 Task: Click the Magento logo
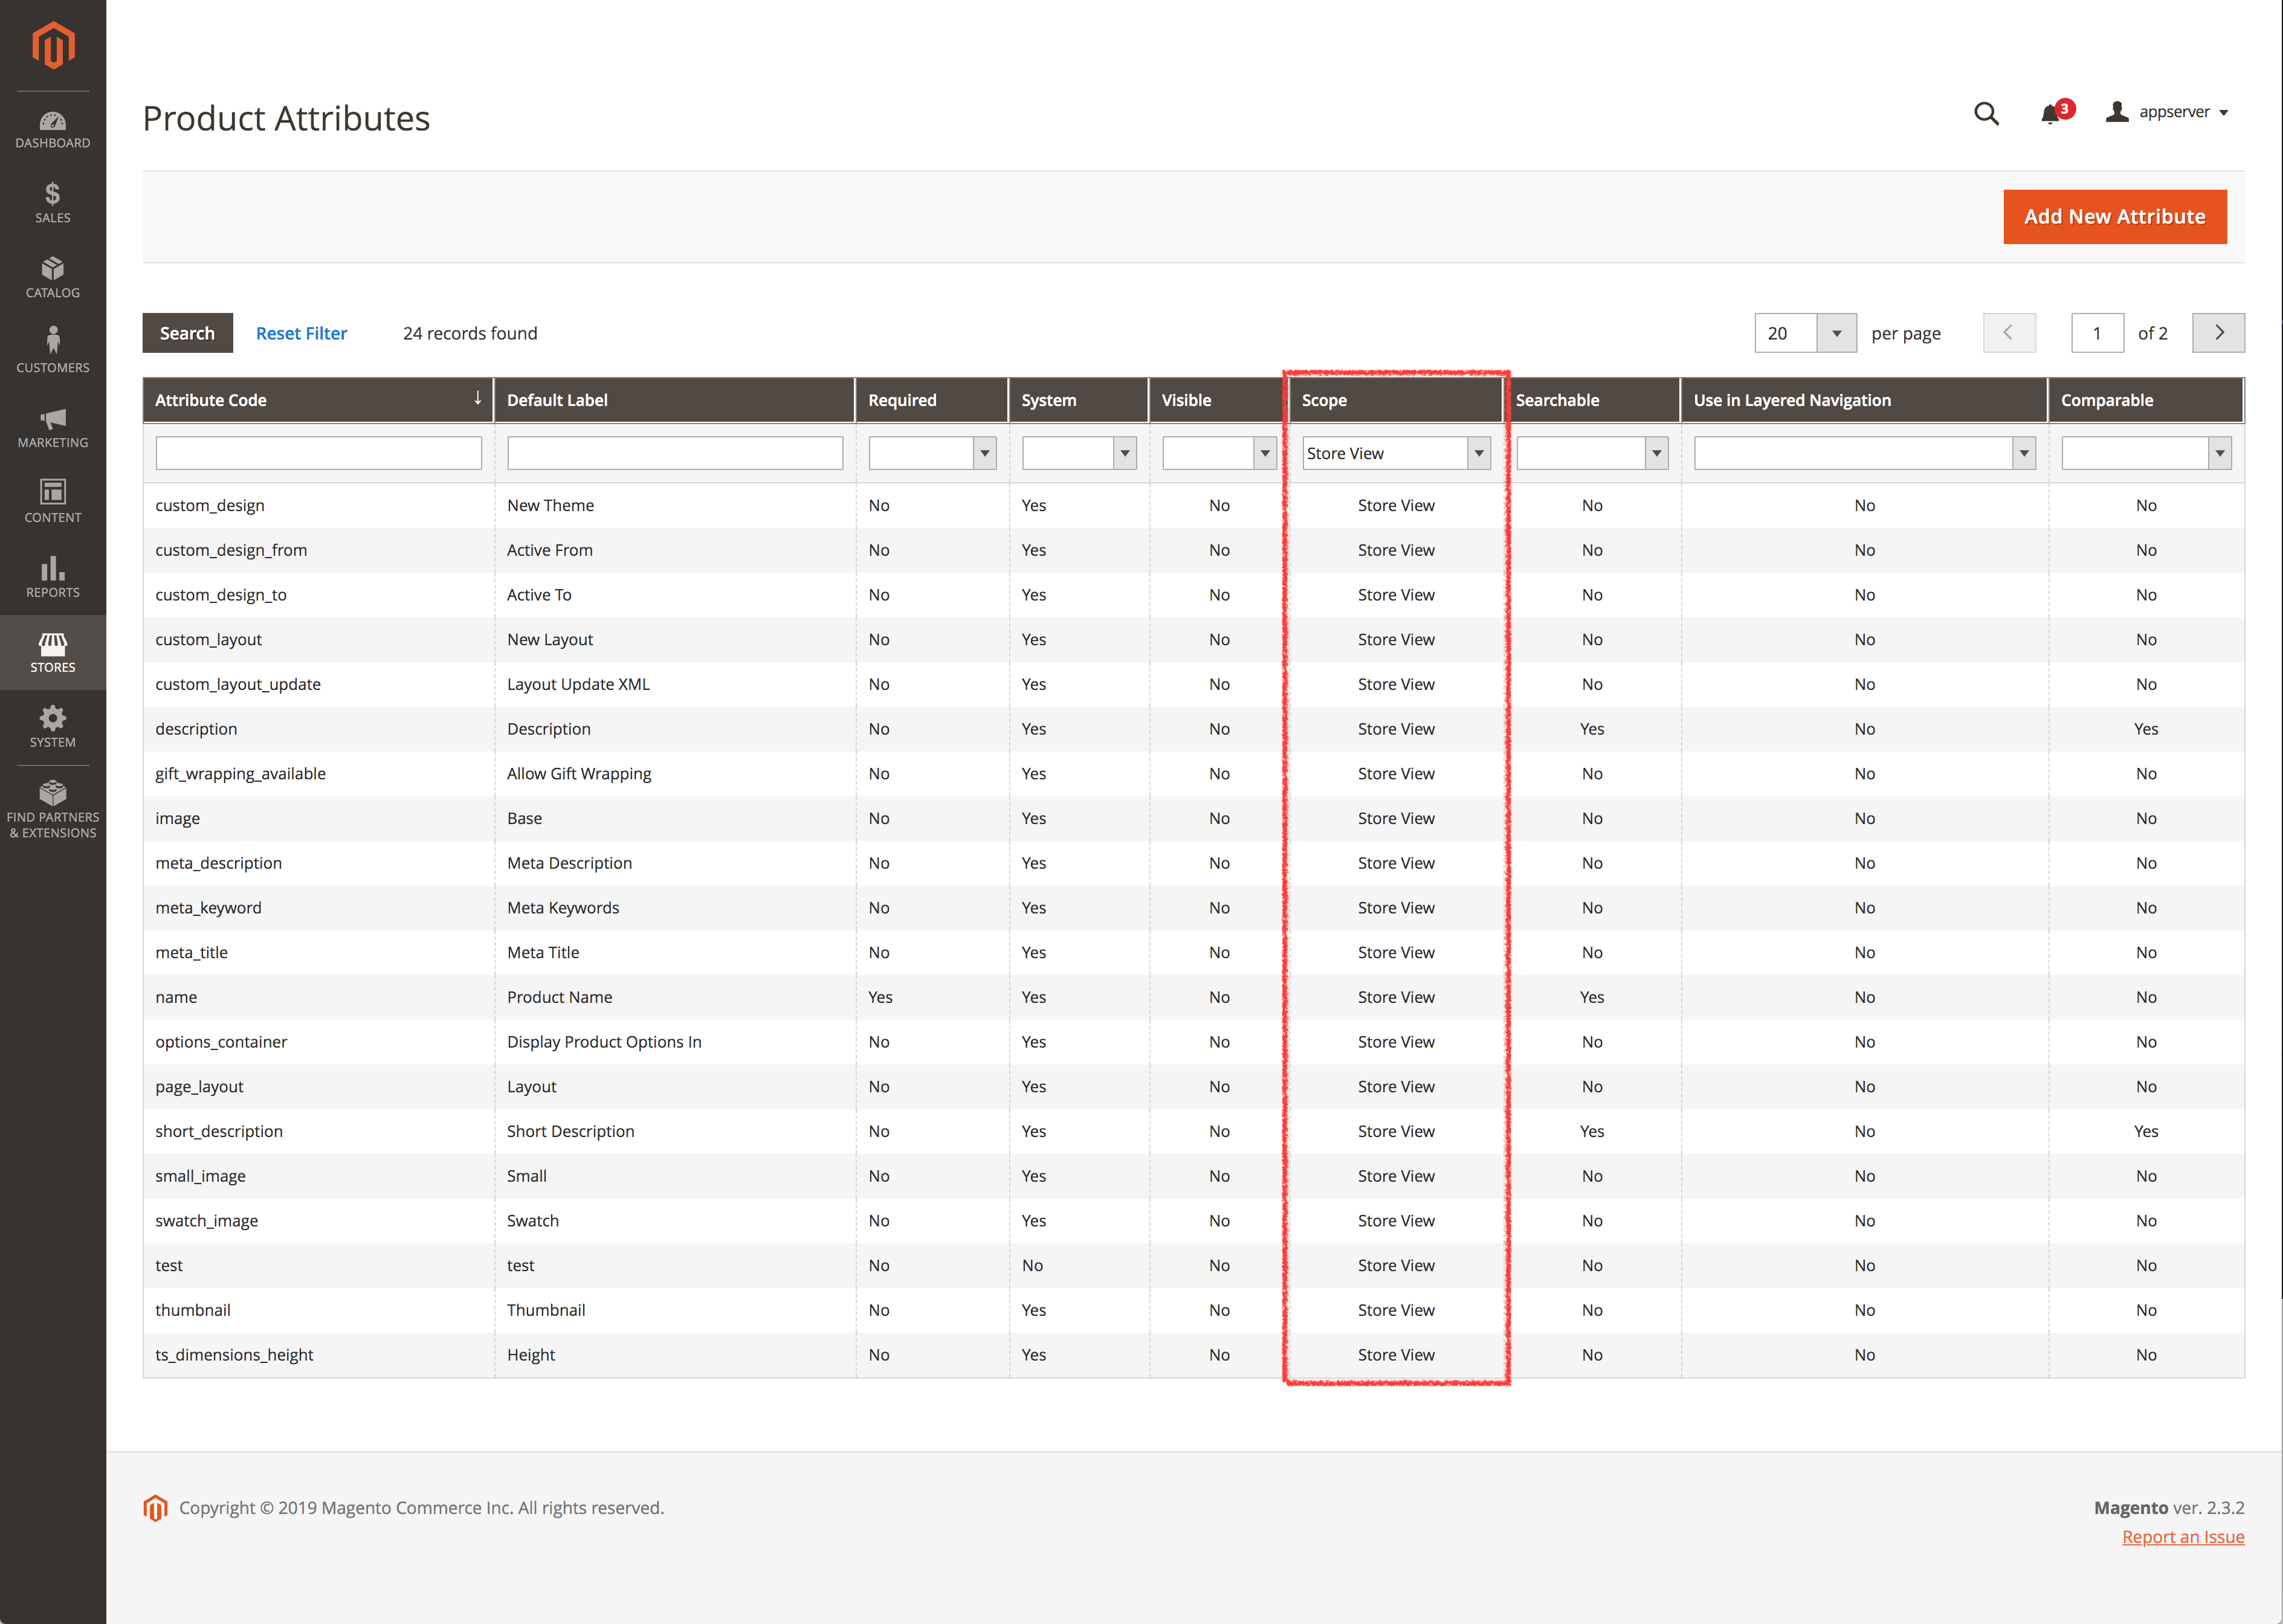pos(52,44)
